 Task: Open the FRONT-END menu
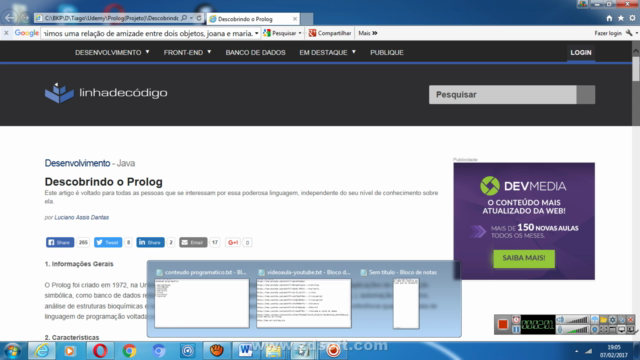tap(187, 52)
